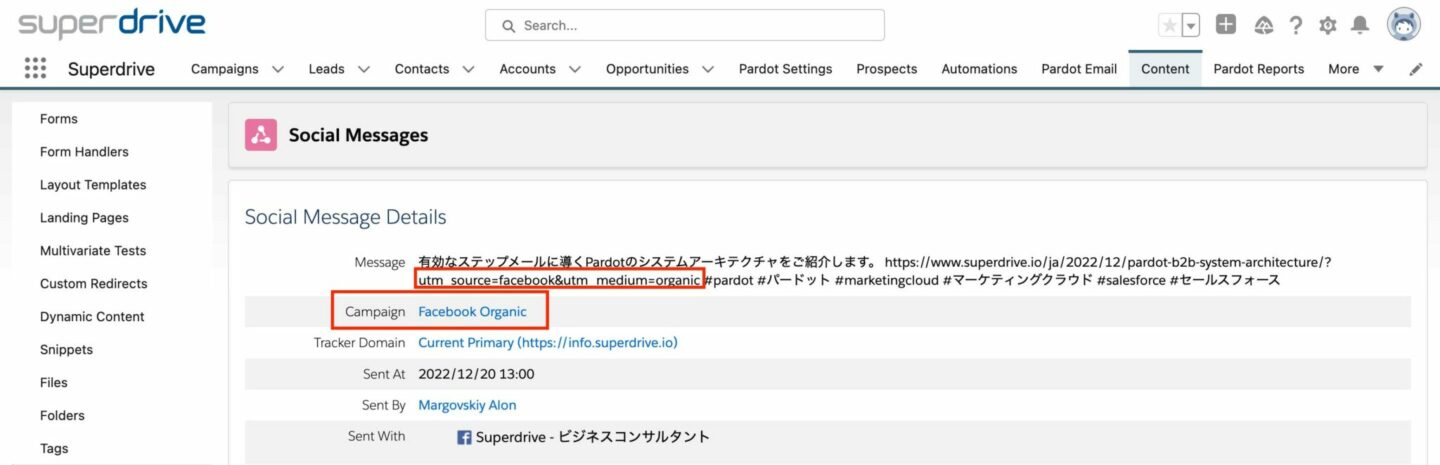Switch to the Pardot Email tab
Image resolution: width=1440 pixels, height=465 pixels.
(x=1079, y=69)
